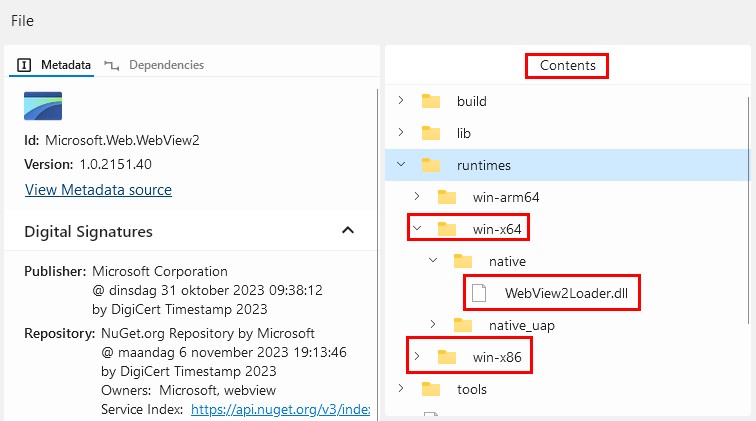
Task: Expand the native_uap folder chevron
Action: point(433,324)
